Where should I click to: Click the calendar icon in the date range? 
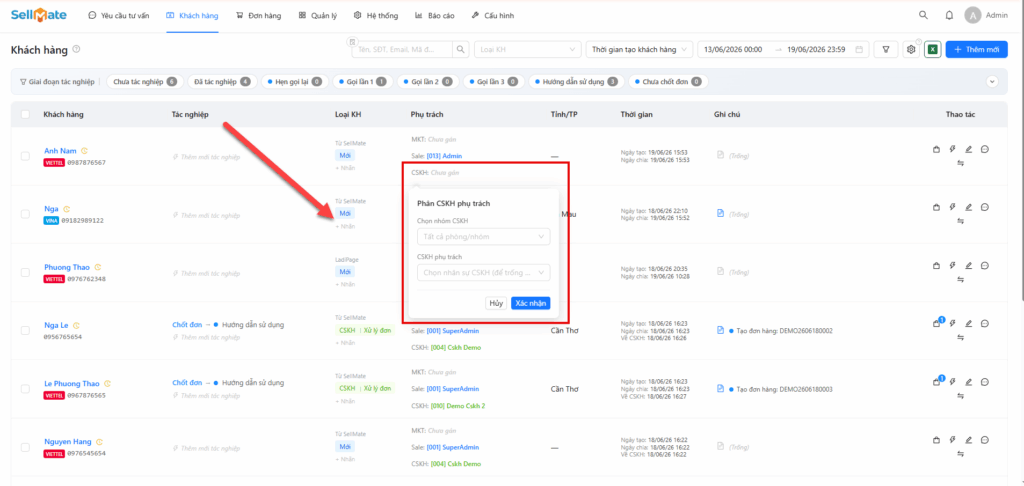859,49
